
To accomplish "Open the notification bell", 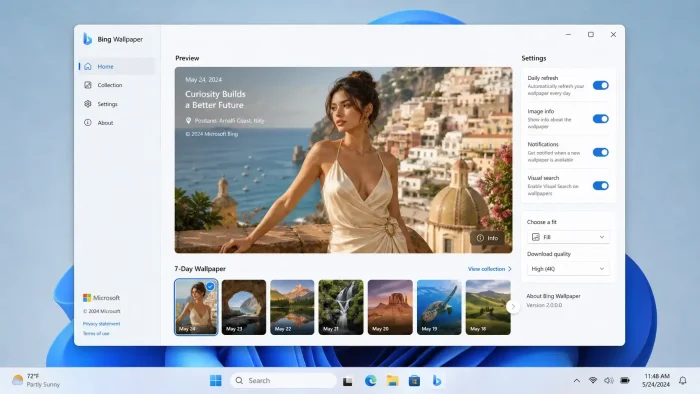I will coord(683,381).
